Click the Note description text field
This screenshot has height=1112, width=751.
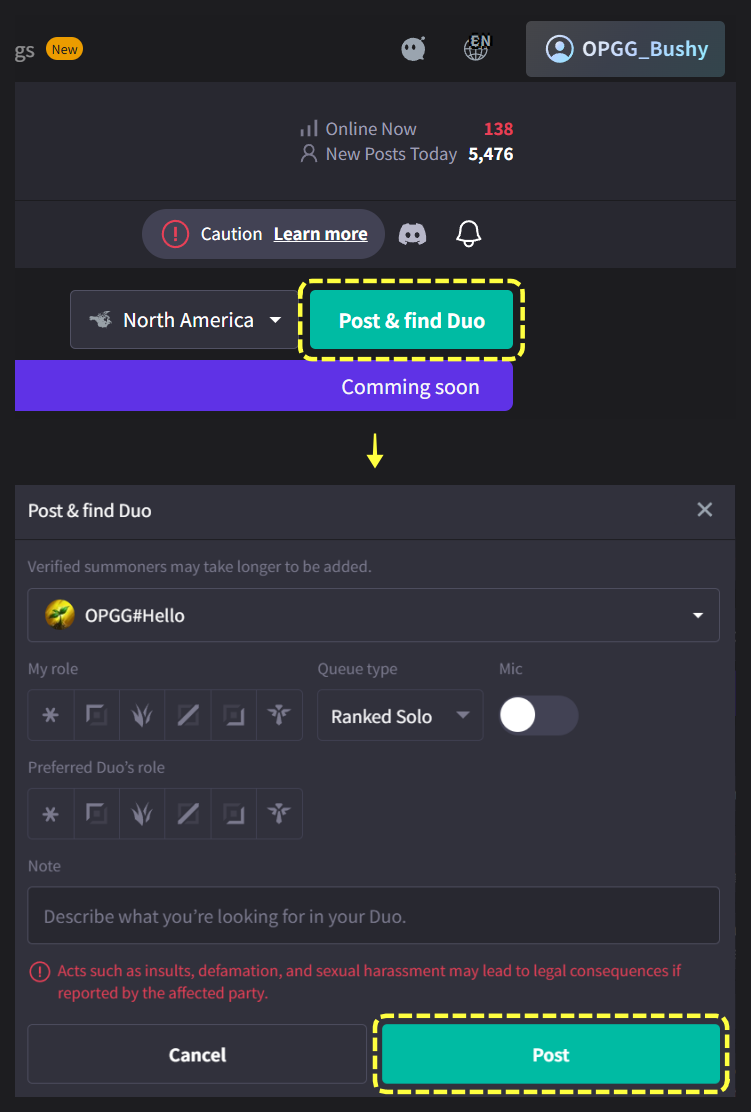click(373, 915)
